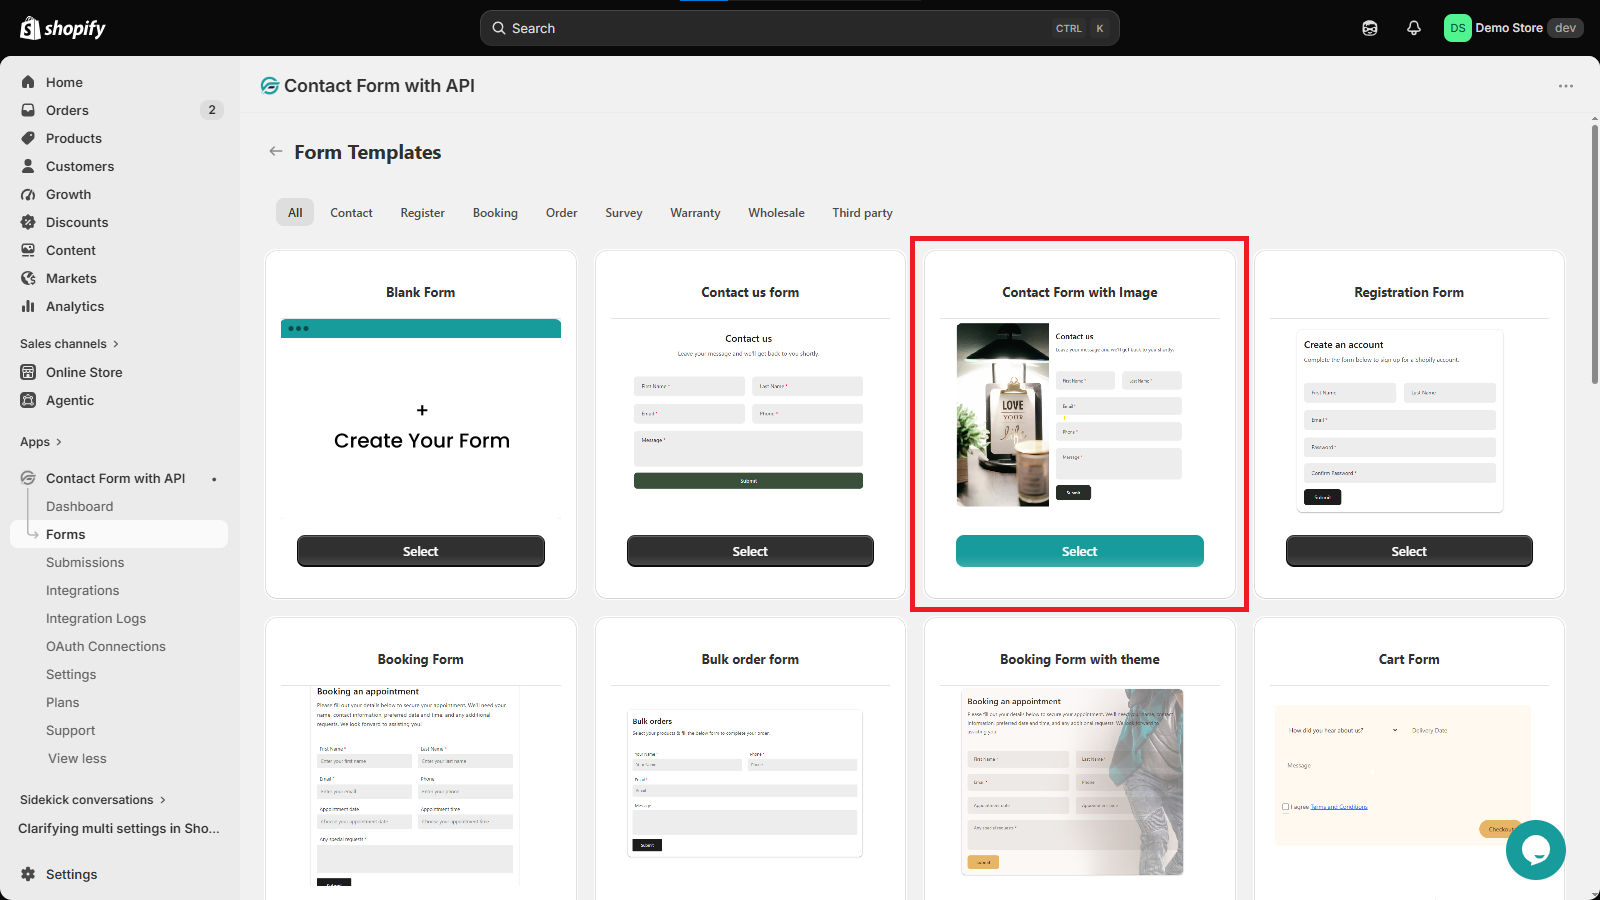Select the All templates tab
Image resolution: width=1600 pixels, height=900 pixels.
[x=295, y=212]
